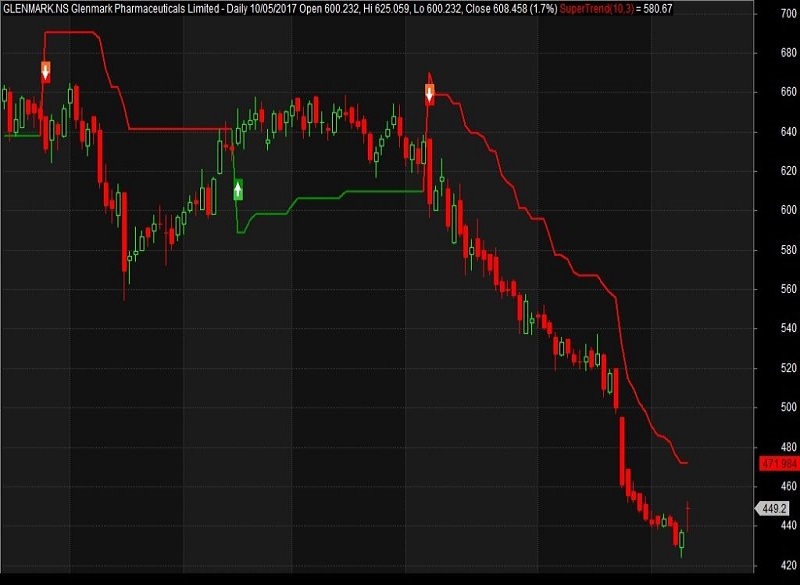Click the 580 price axis label
The height and width of the screenshot is (585, 800).
click(x=789, y=250)
